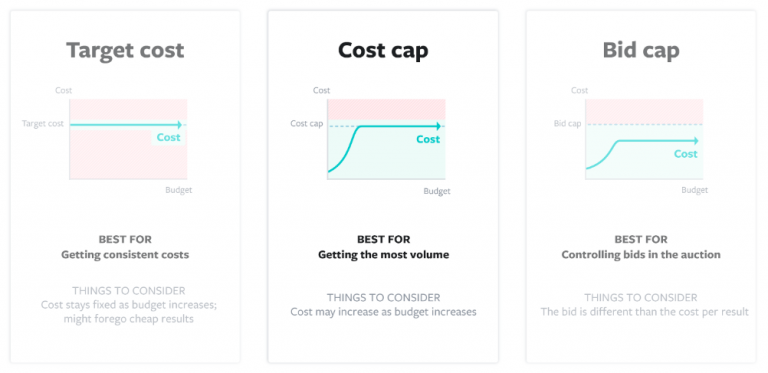Click the 'Target cost' axis label
This screenshot has width=768, height=373.
coord(43,124)
